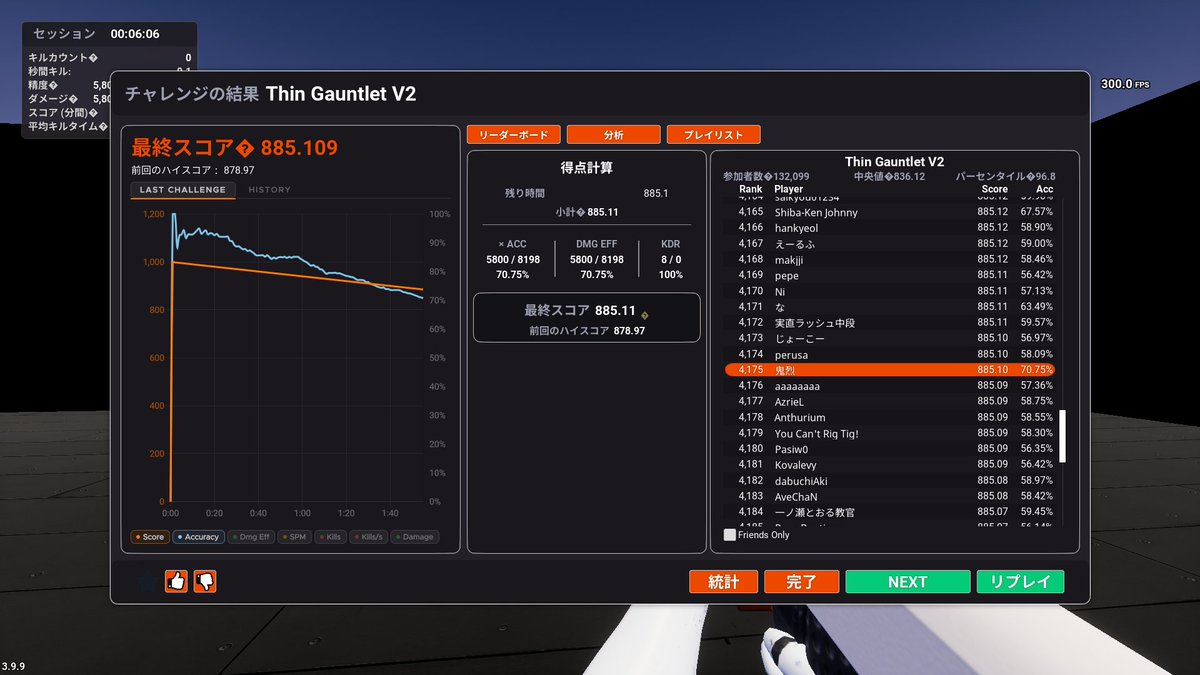The height and width of the screenshot is (675, 1200).
Task: Select player Shiba-Ken Johnny in leaderboard
Action: (x=890, y=212)
